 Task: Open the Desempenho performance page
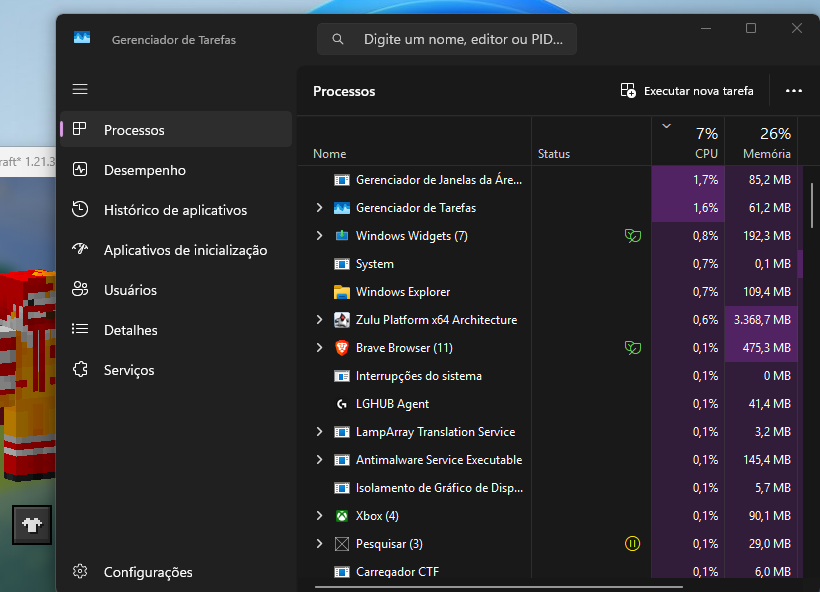(144, 170)
